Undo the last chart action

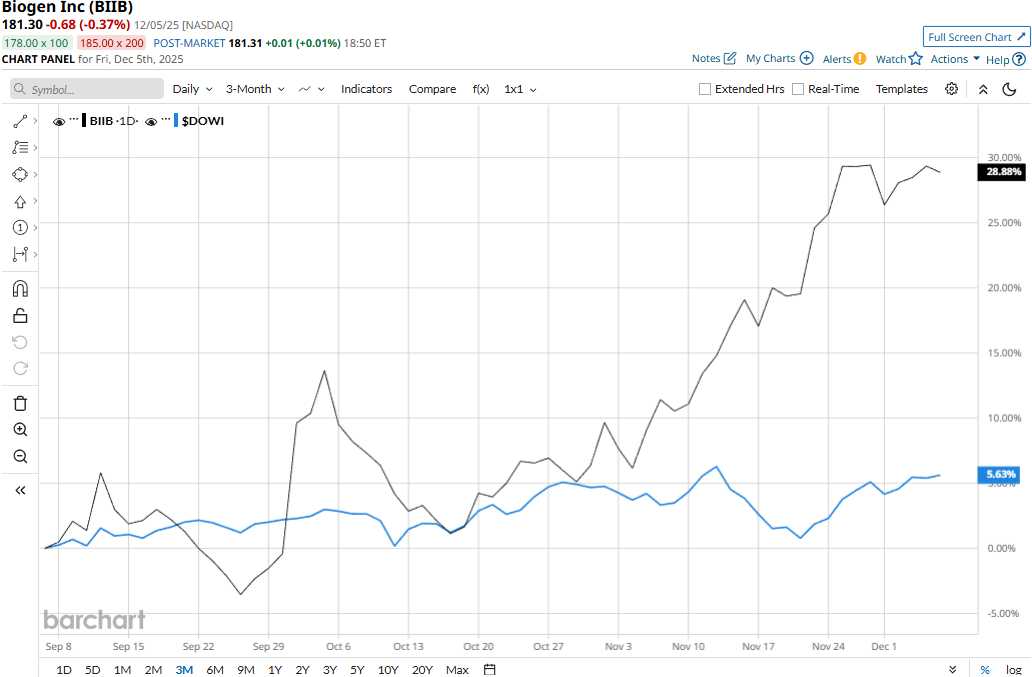(x=20, y=342)
